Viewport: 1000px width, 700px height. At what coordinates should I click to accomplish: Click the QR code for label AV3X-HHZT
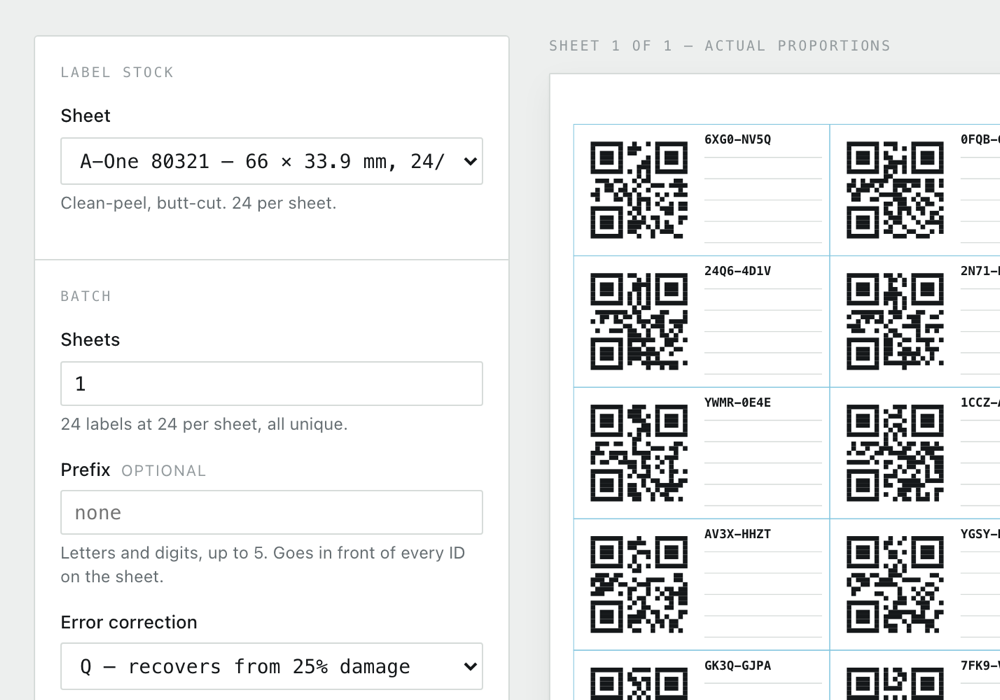(x=639, y=585)
